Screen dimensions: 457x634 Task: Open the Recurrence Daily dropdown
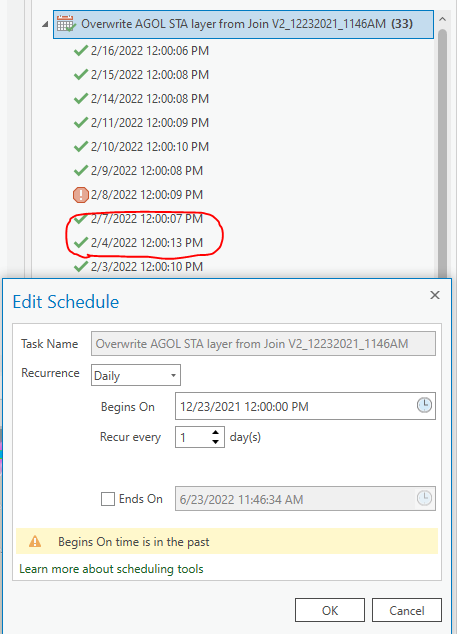pos(136,375)
